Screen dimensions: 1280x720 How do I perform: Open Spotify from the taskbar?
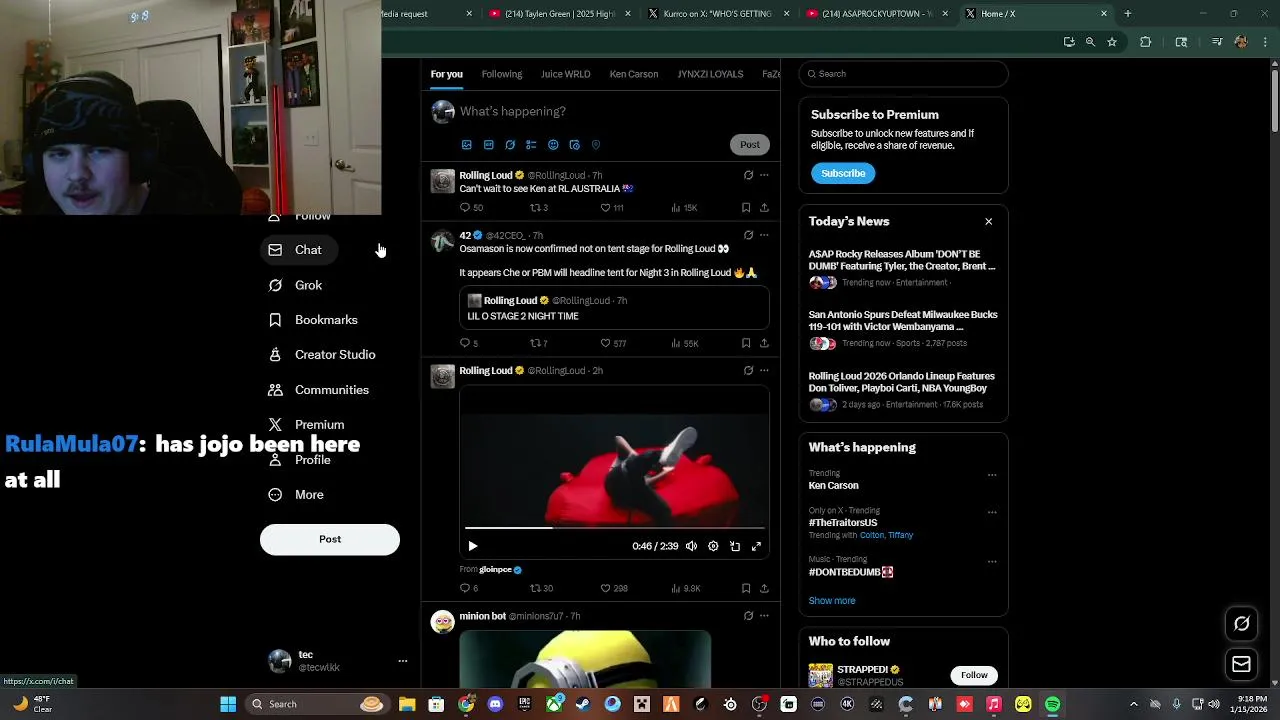tap(1053, 704)
